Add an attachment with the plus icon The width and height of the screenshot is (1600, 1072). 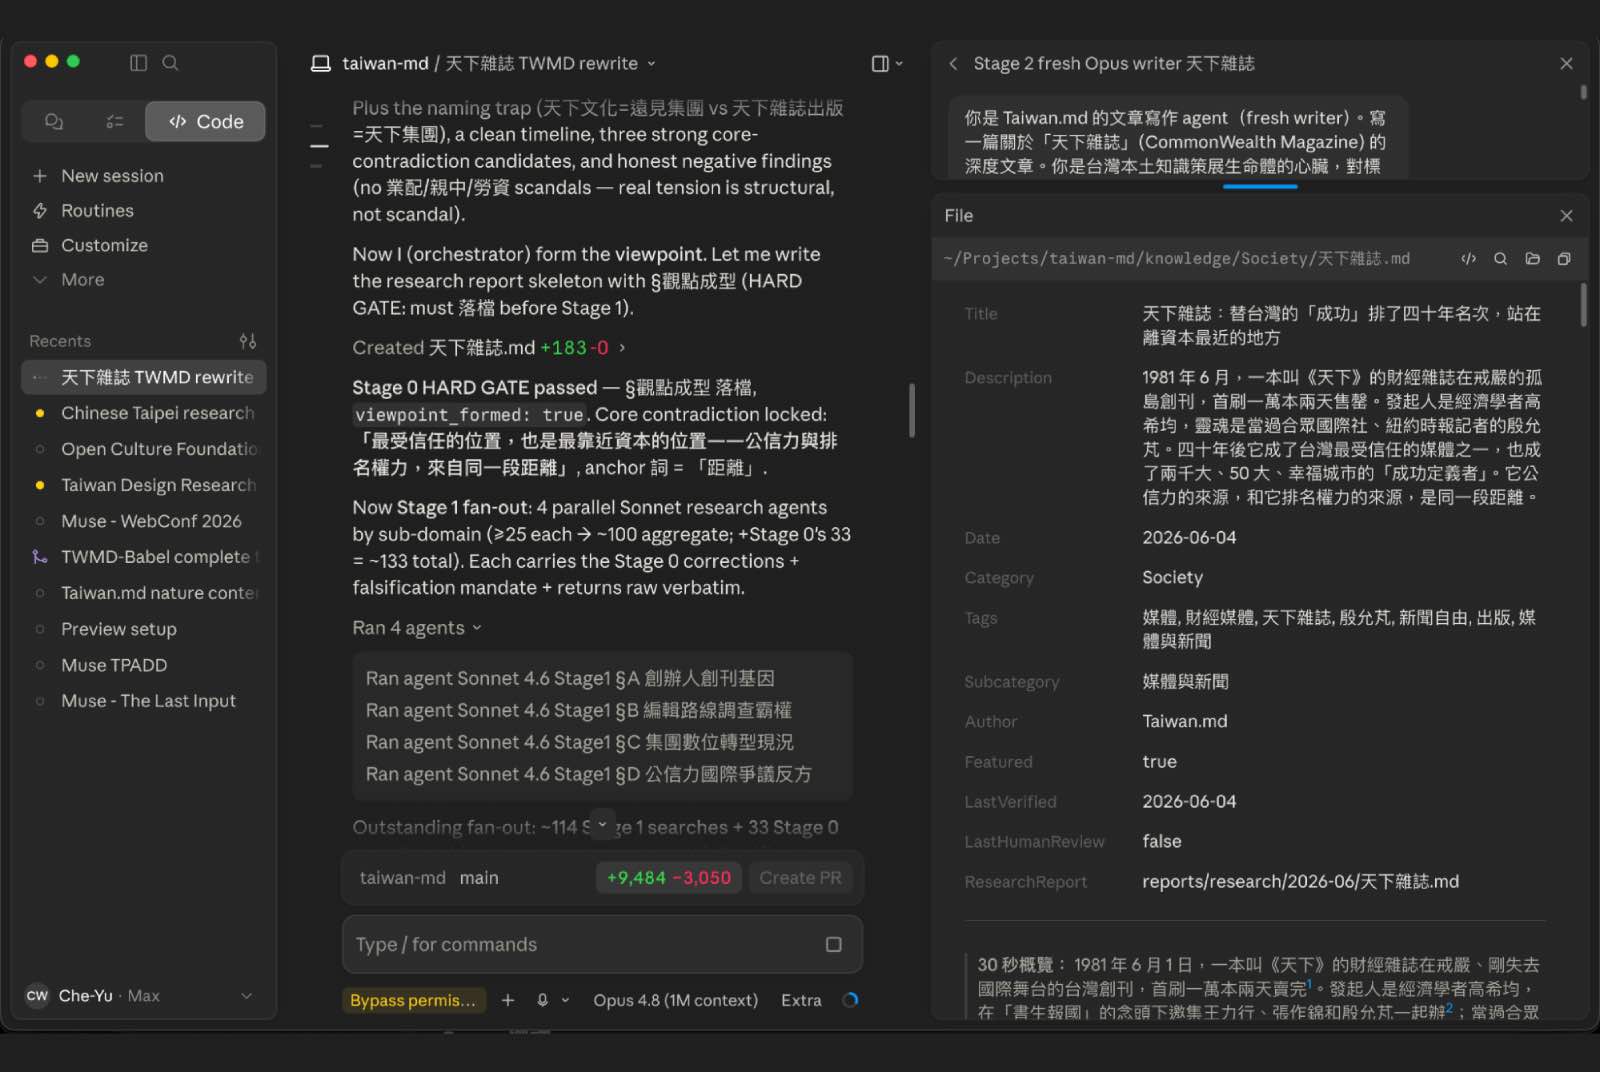tap(508, 1001)
